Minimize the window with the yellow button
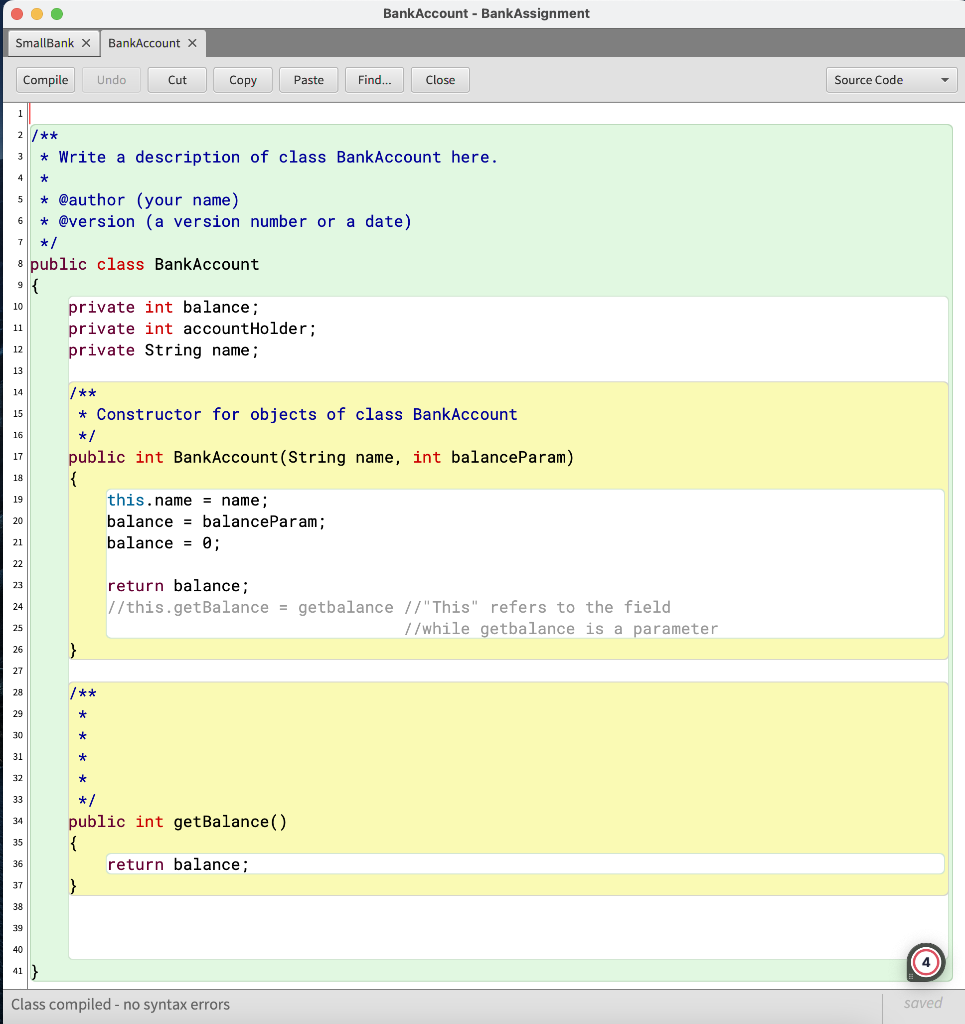Image resolution: width=965 pixels, height=1024 pixels. point(36,14)
